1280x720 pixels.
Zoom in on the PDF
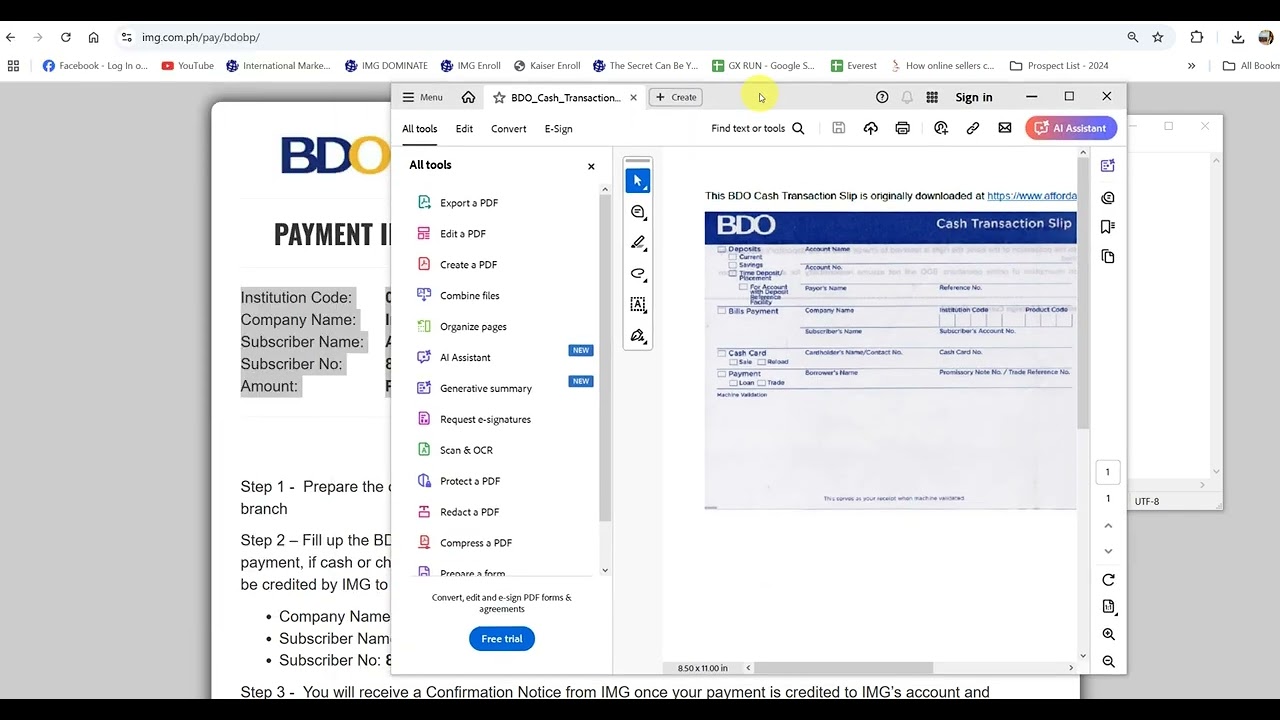click(x=1108, y=634)
